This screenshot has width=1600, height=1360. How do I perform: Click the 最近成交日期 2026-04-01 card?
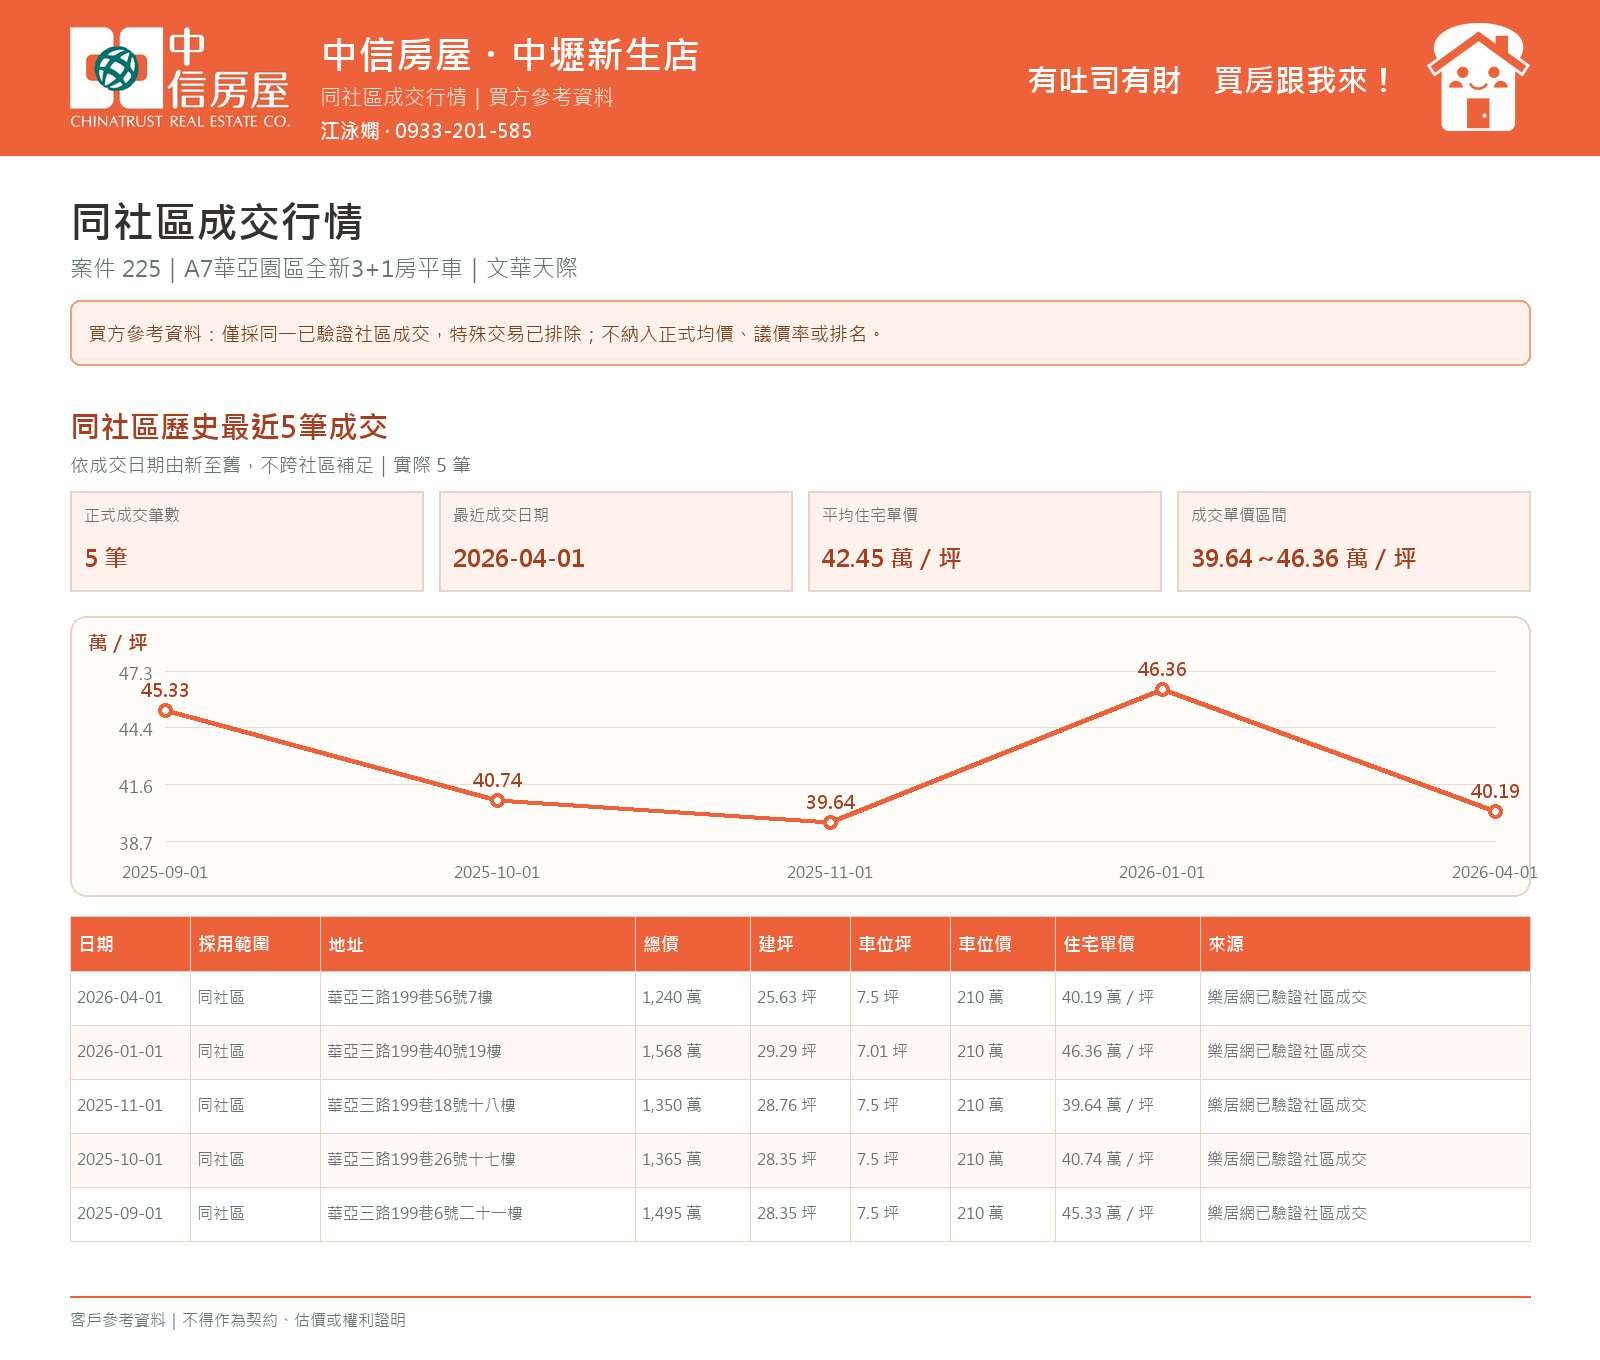(x=616, y=541)
